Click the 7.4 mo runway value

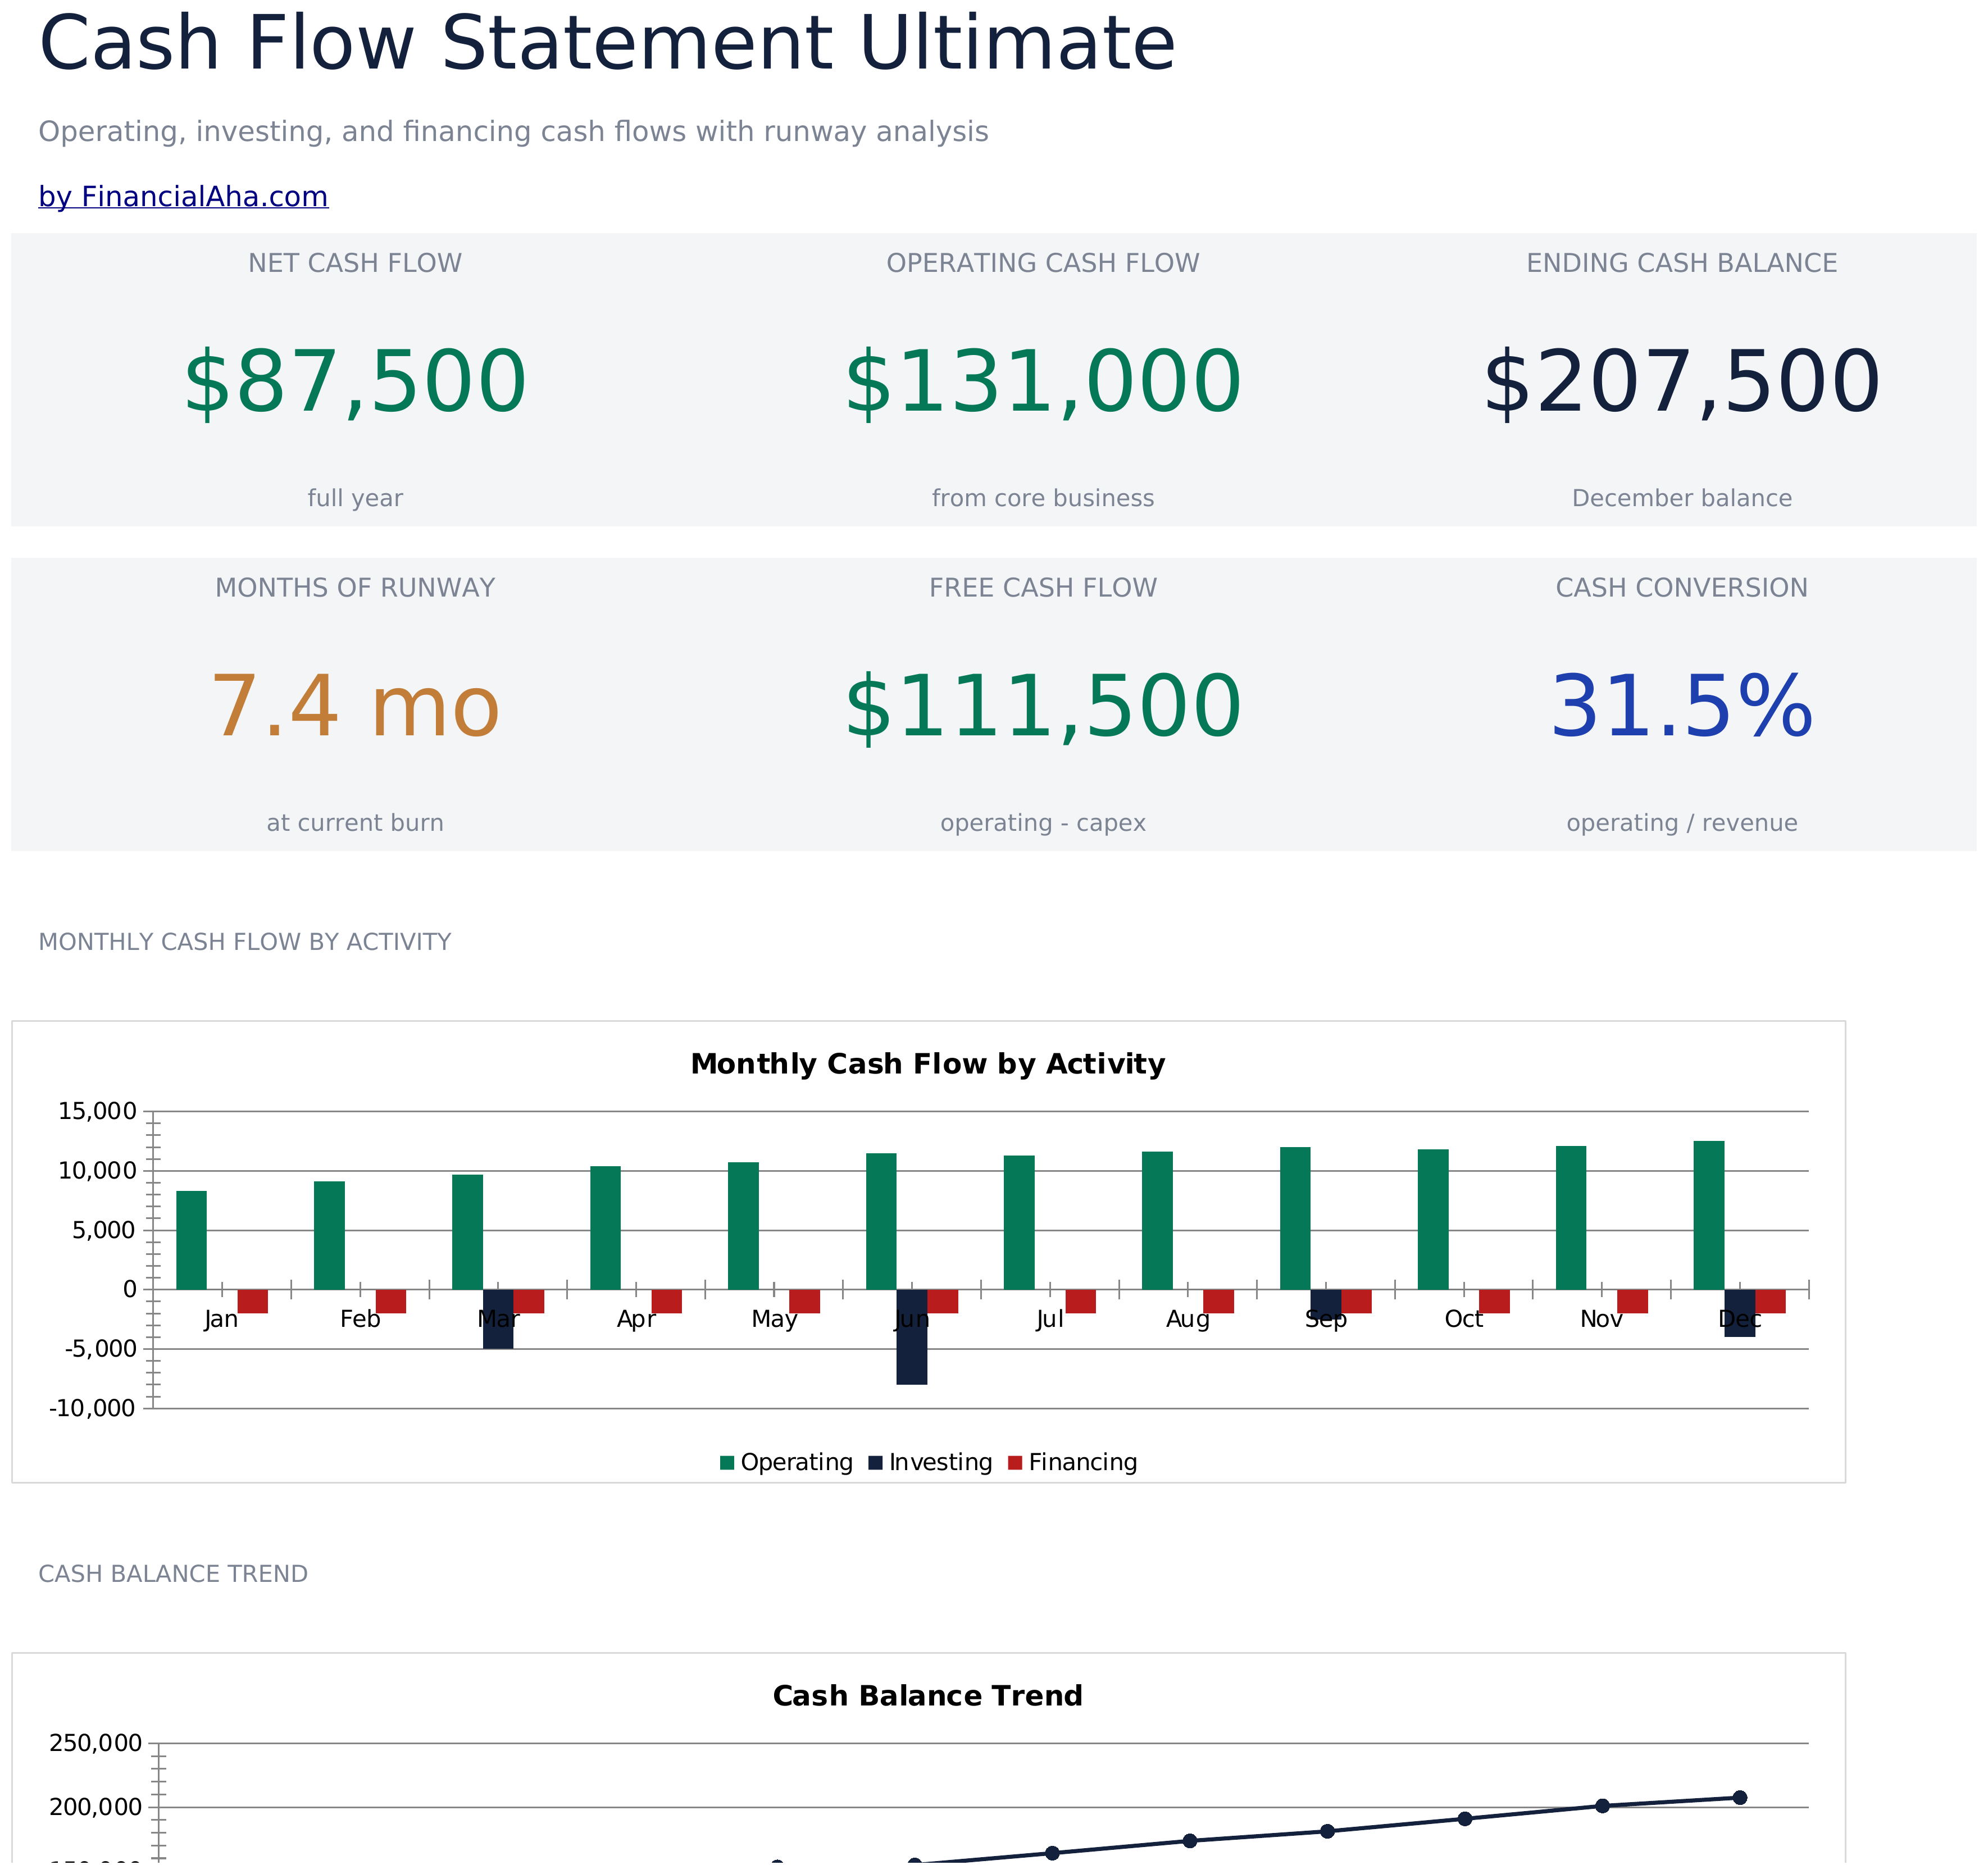pyautogui.click(x=355, y=707)
